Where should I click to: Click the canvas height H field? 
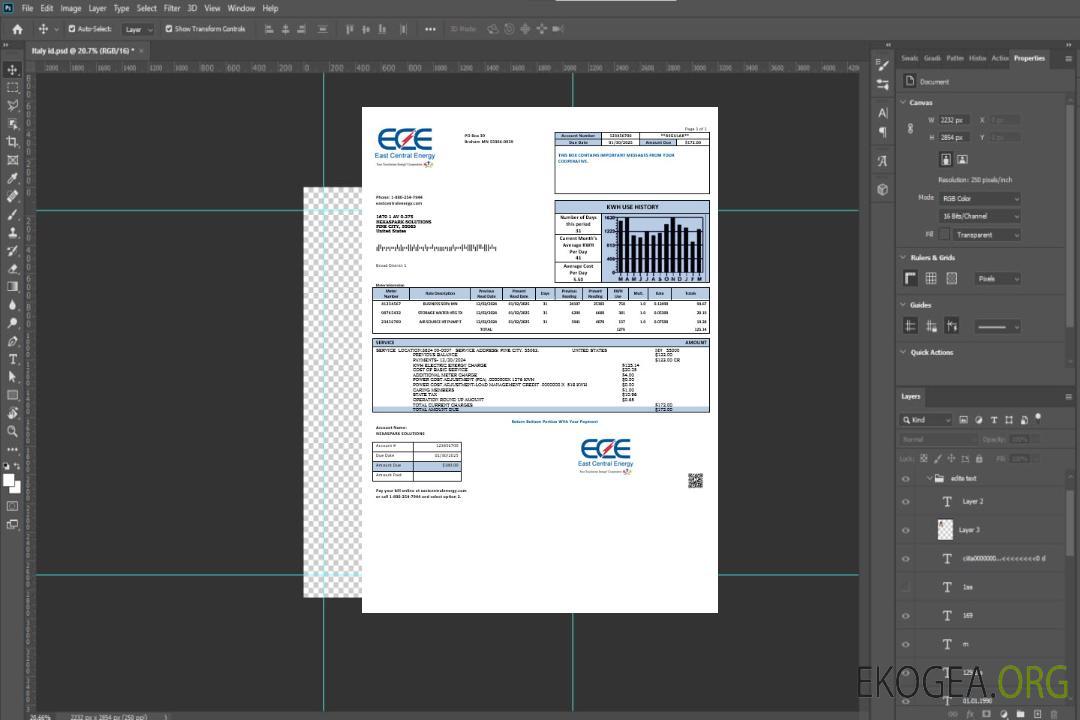pyautogui.click(x=954, y=138)
